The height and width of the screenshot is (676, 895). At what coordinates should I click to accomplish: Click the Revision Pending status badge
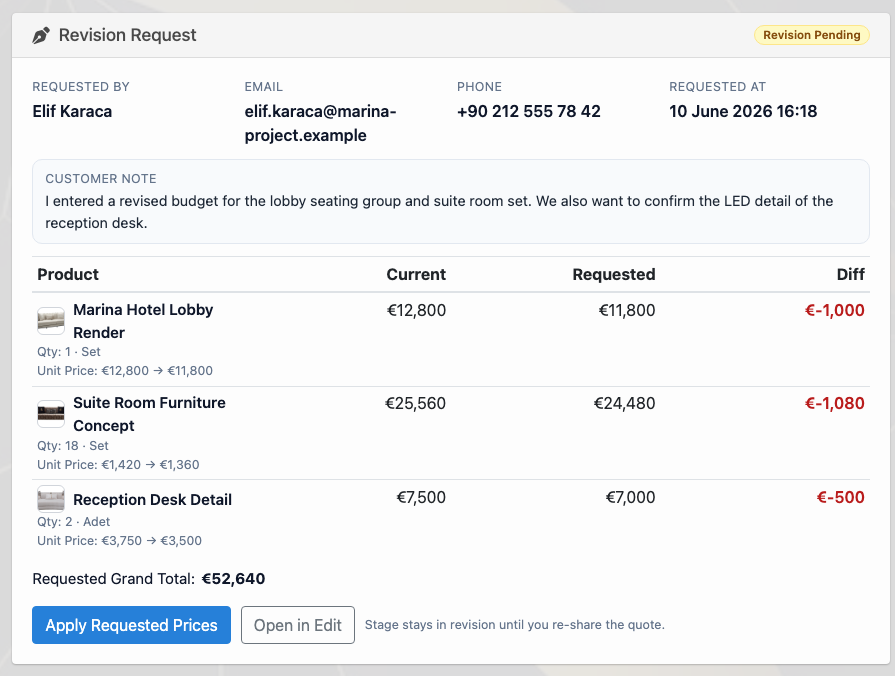(x=811, y=35)
